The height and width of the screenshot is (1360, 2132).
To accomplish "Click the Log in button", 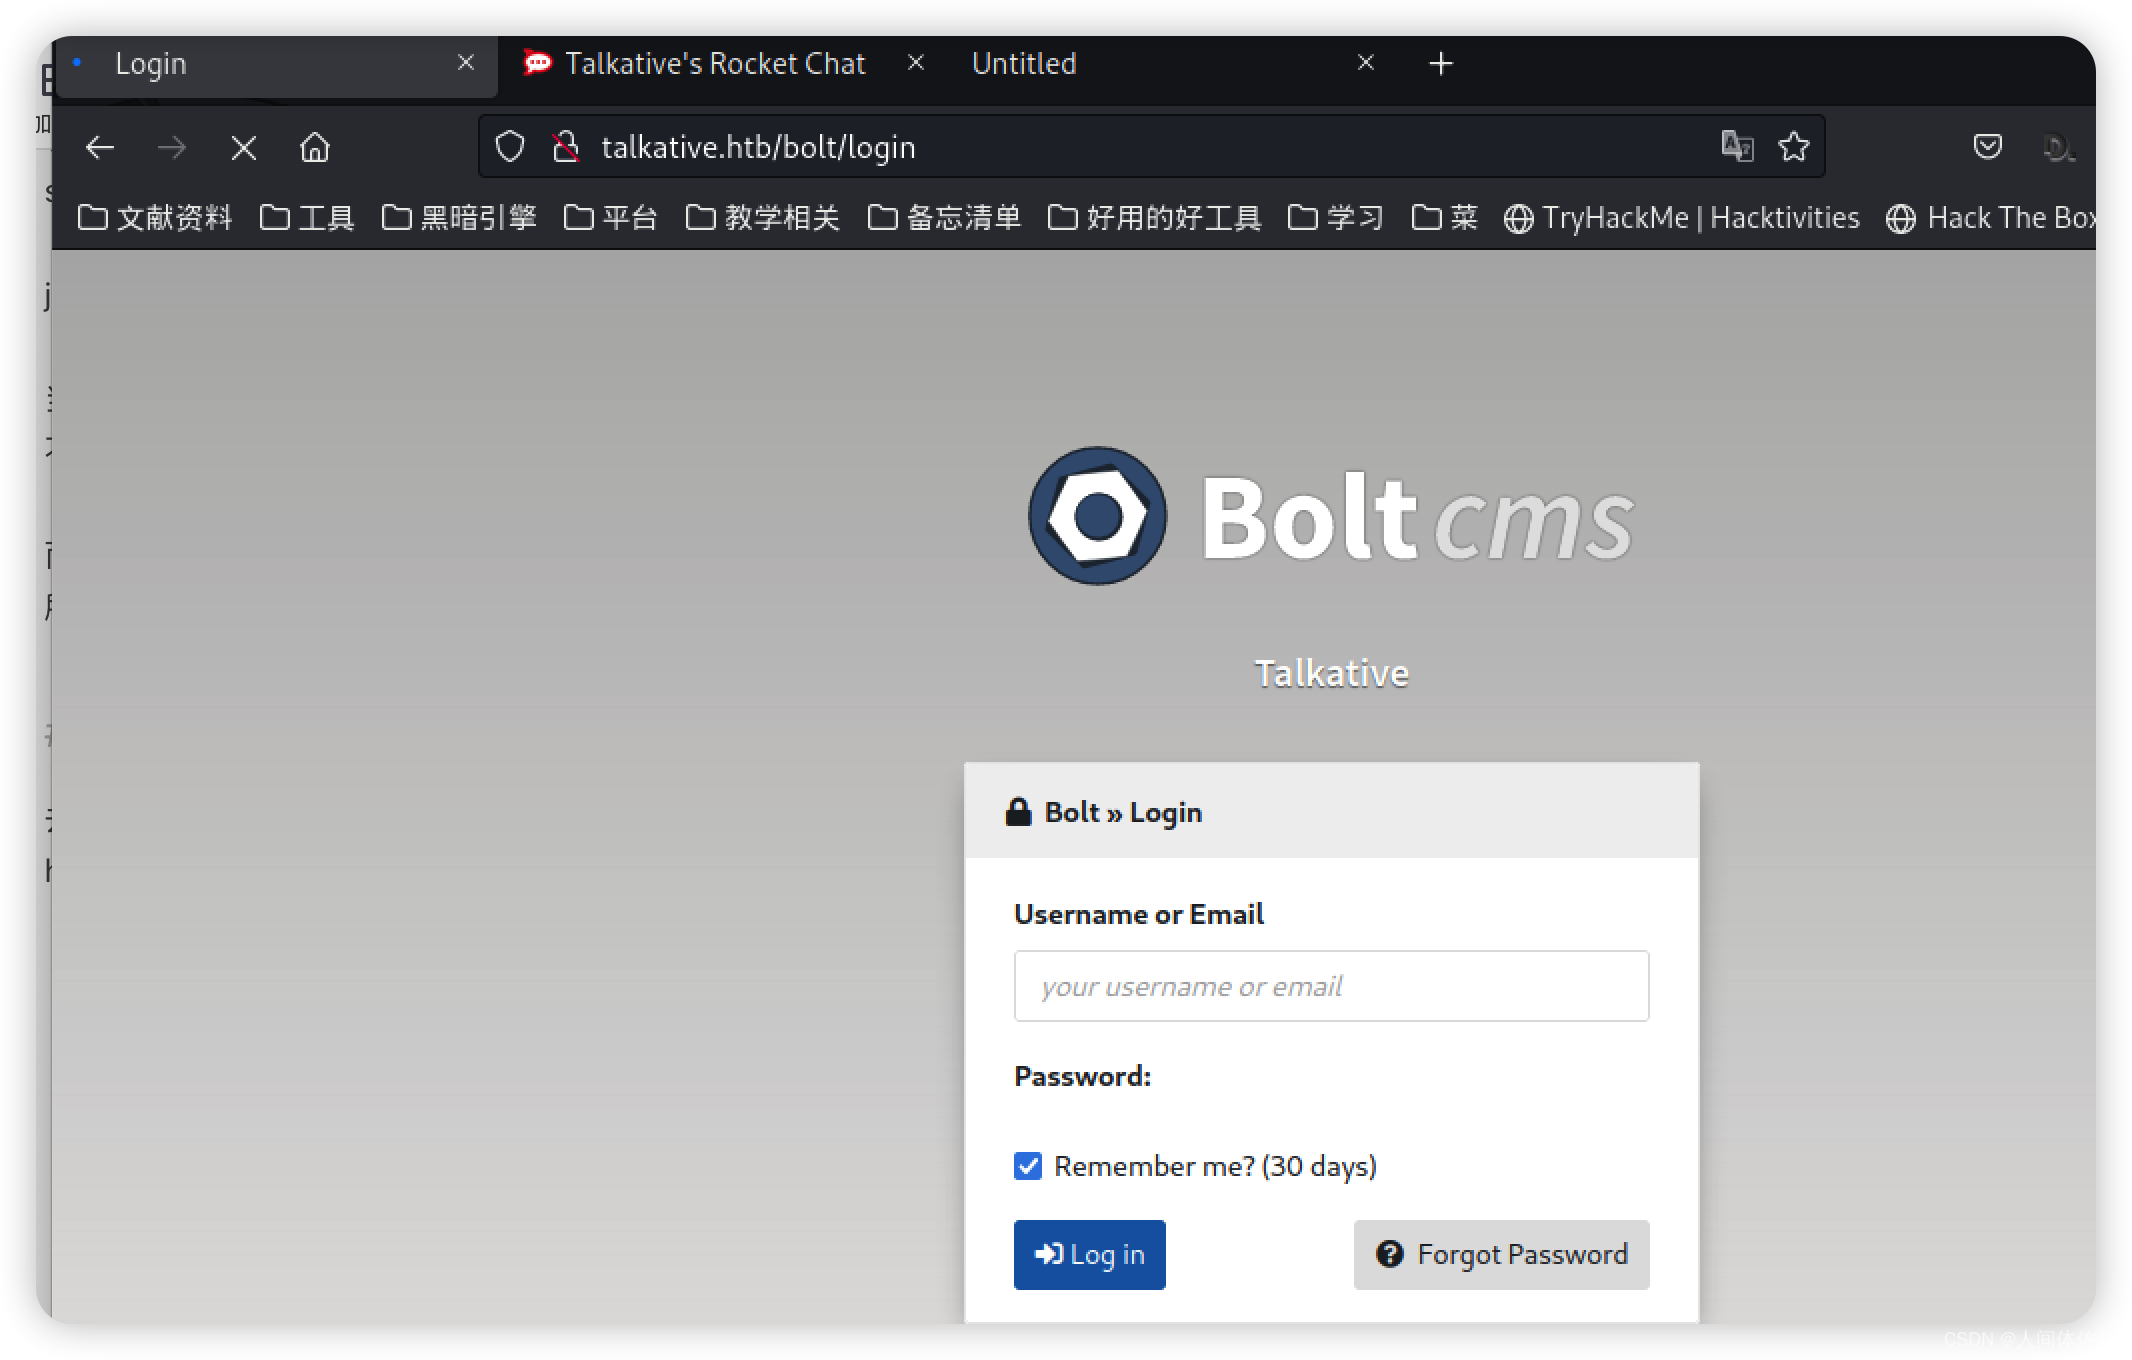I will tap(1089, 1254).
